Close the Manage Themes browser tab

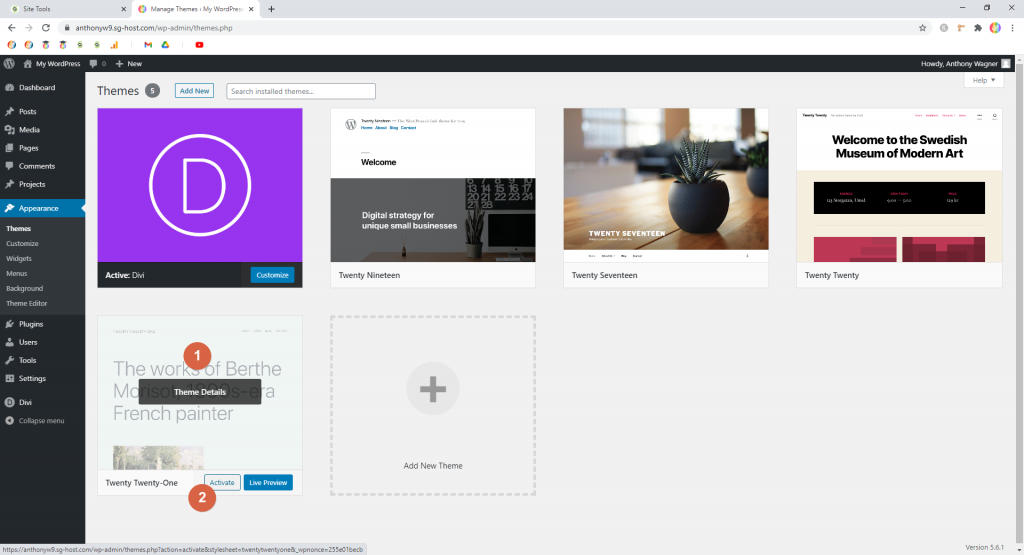(251, 9)
